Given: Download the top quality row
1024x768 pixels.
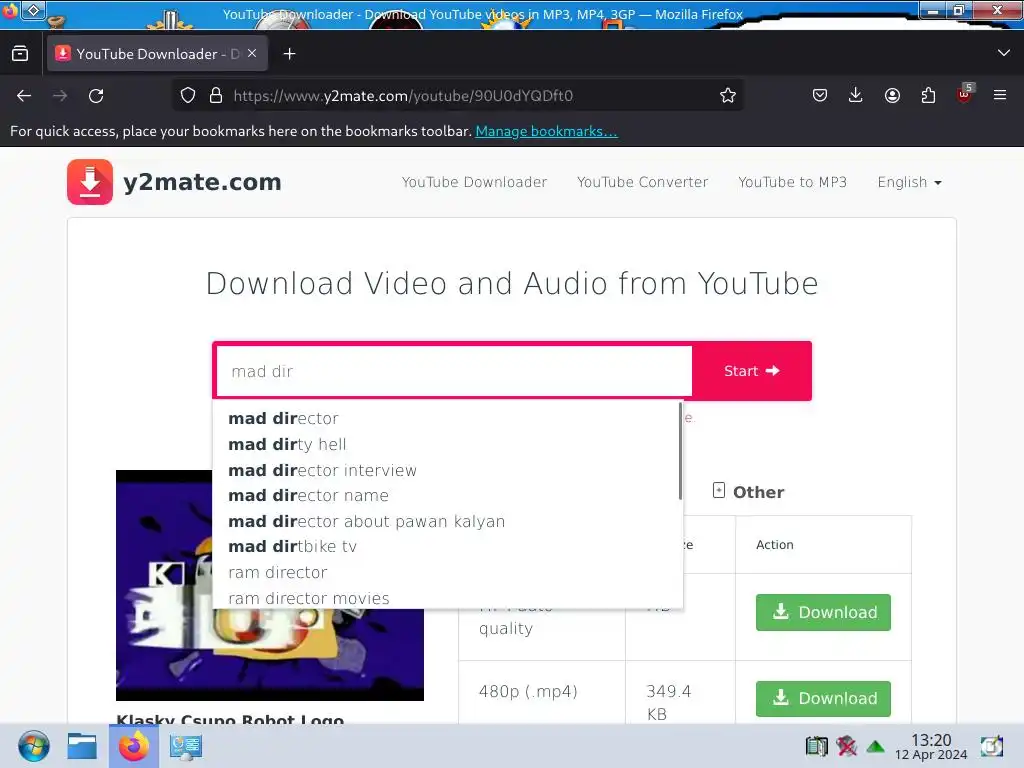Looking at the screenshot, I should tap(823, 612).
